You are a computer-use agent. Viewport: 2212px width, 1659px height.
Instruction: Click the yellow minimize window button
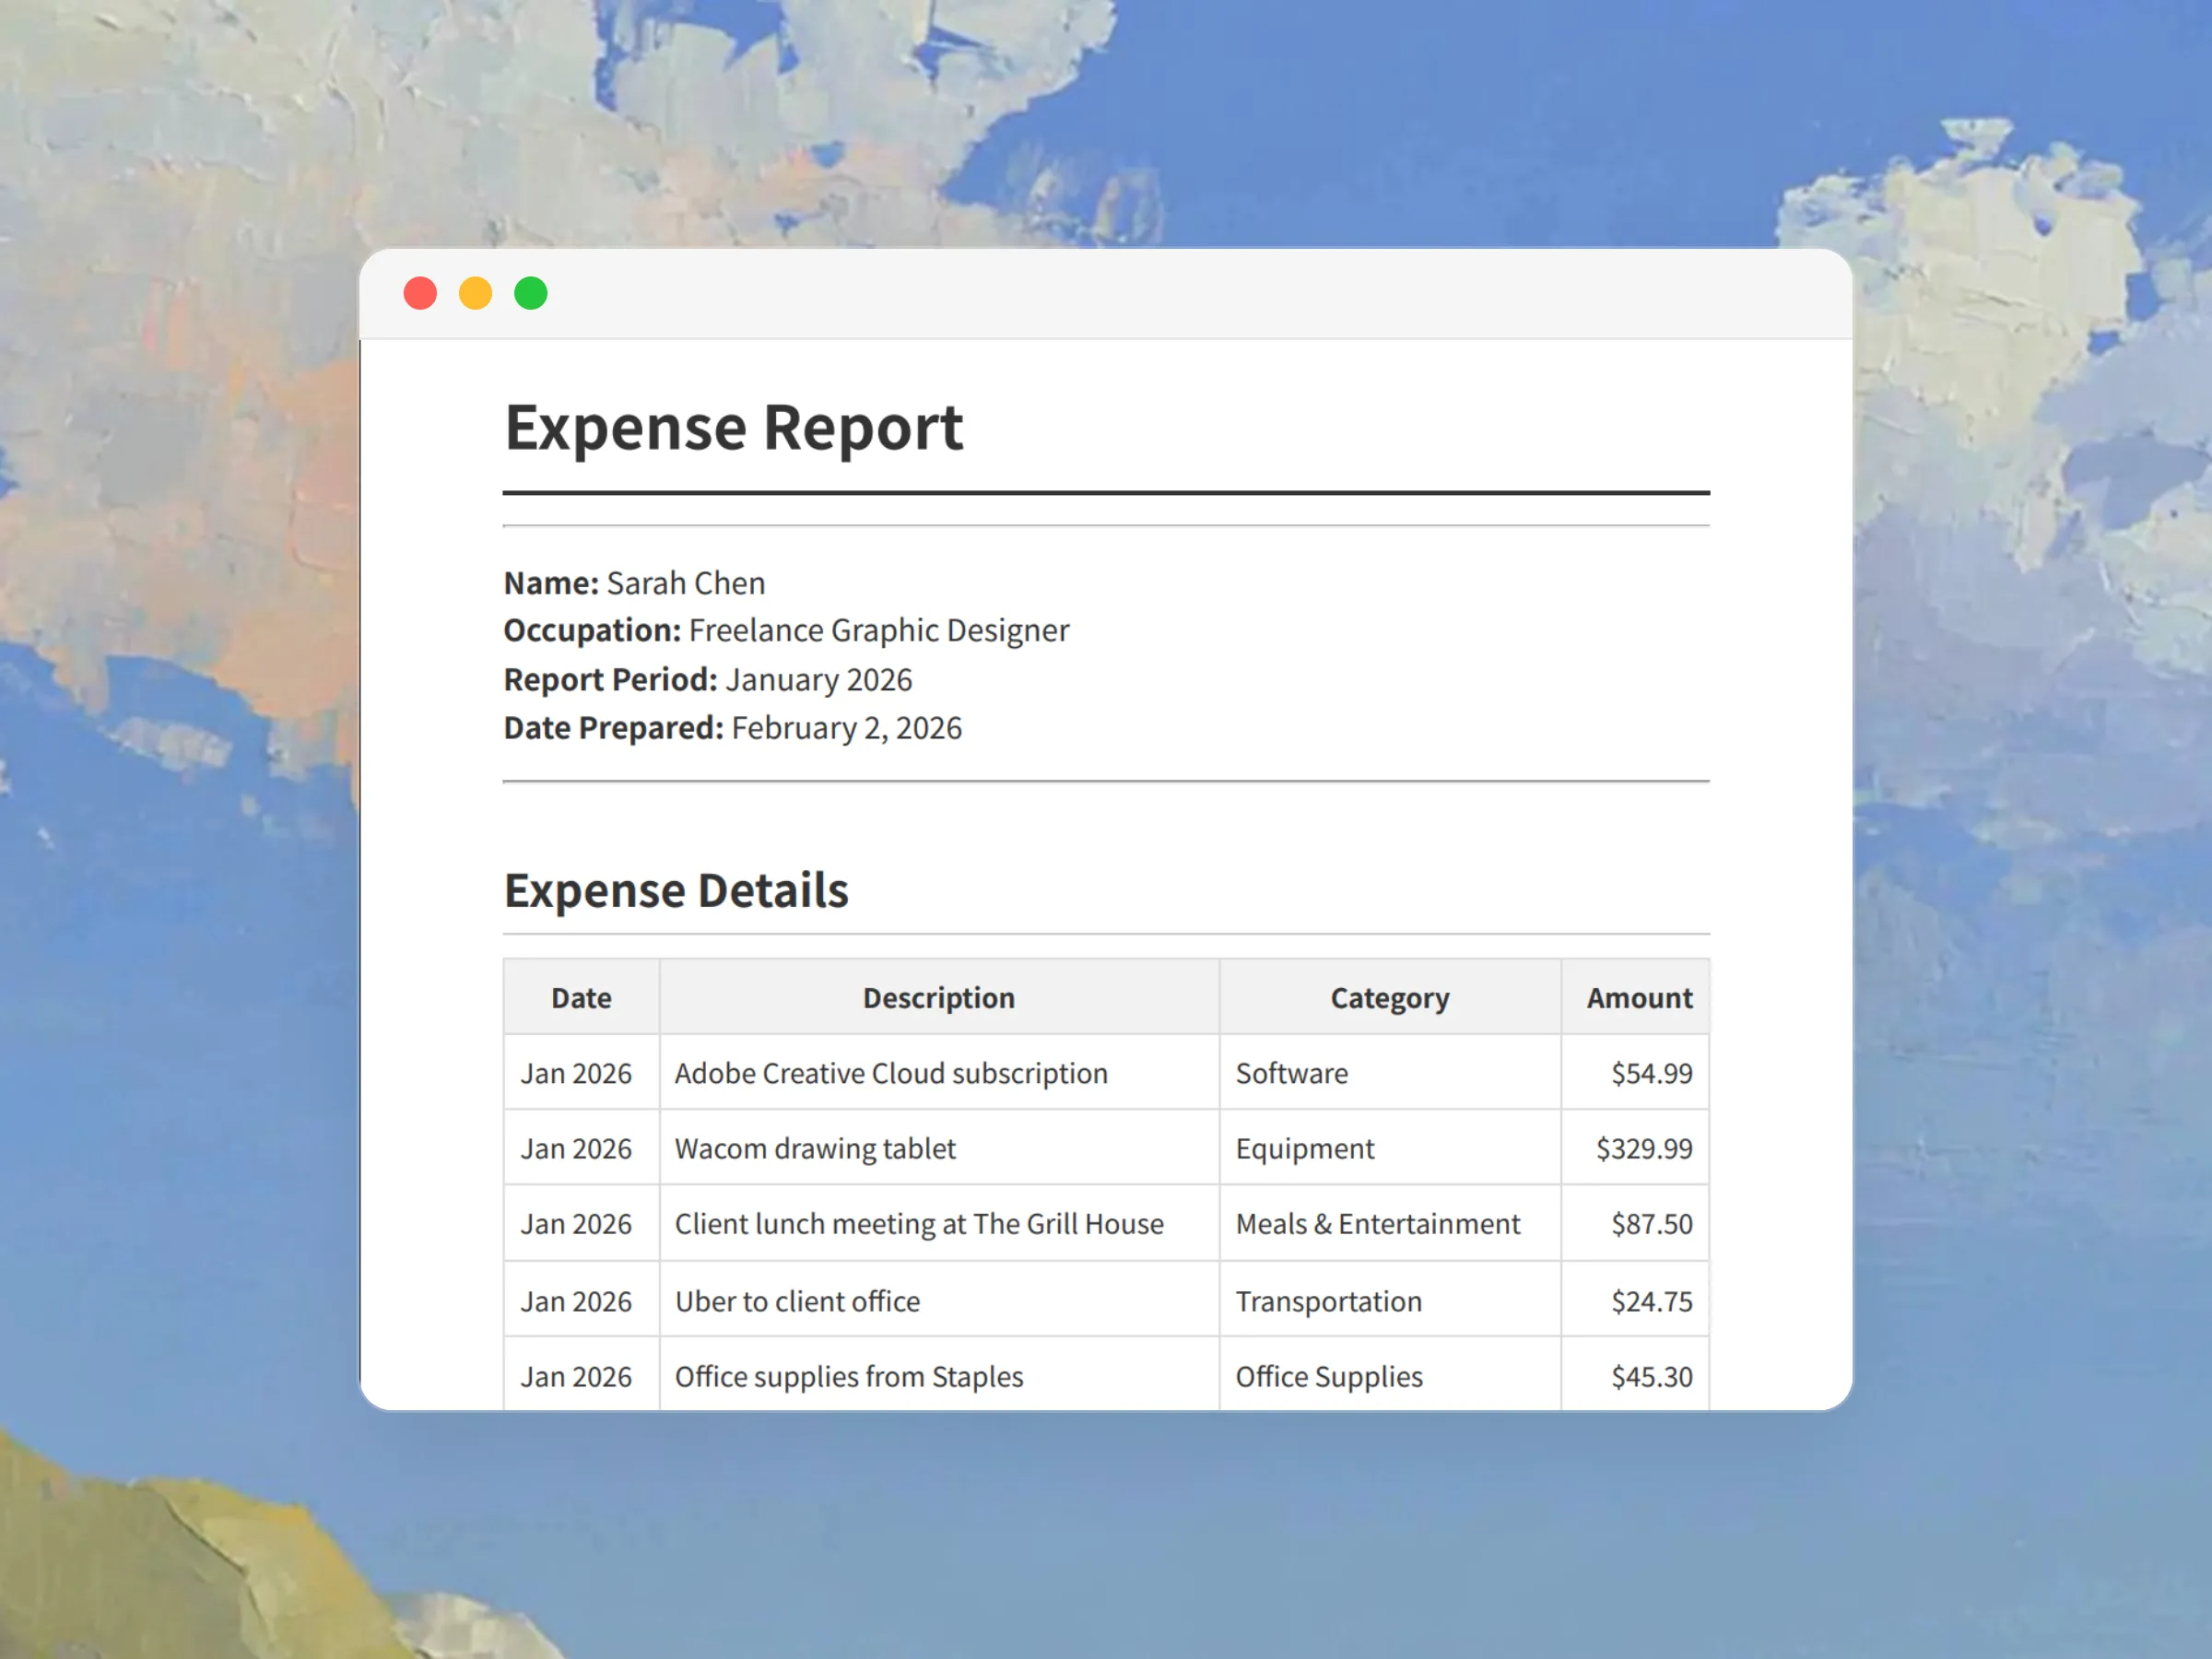pos(475,293)
